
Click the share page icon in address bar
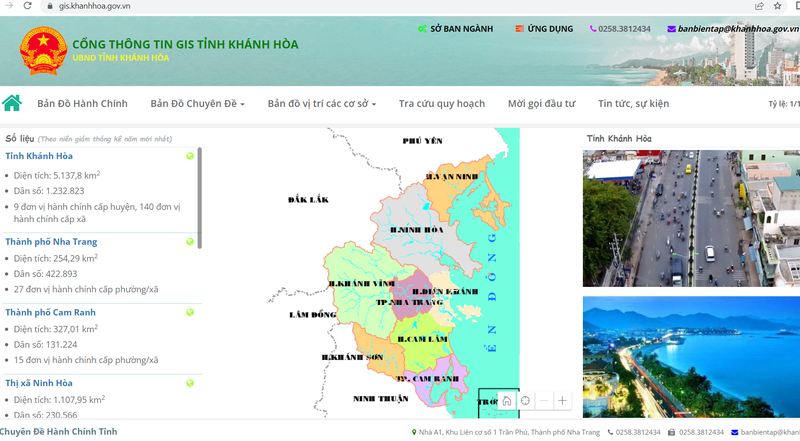point(759,6)
